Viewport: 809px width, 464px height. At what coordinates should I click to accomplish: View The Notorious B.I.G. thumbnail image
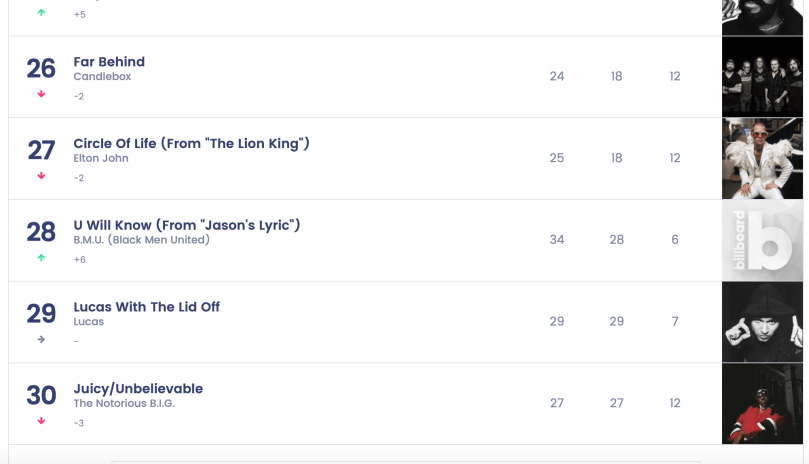(x=762, y=403)
